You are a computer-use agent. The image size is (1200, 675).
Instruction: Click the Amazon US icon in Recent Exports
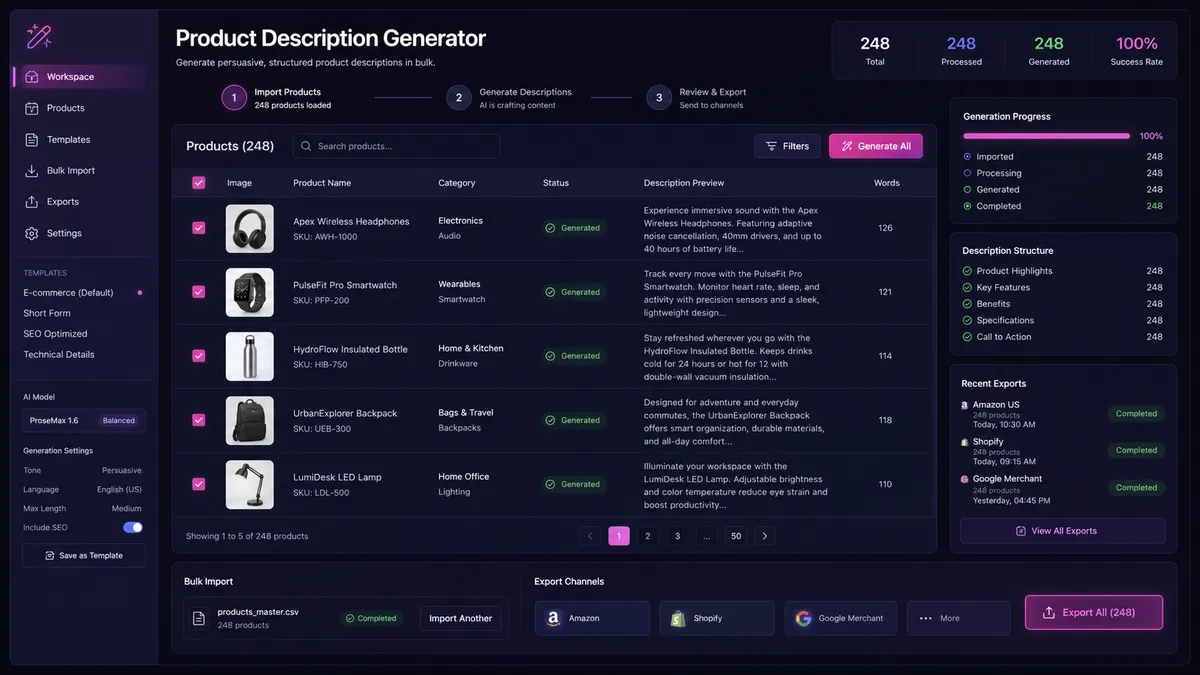[x=965, y=405]
